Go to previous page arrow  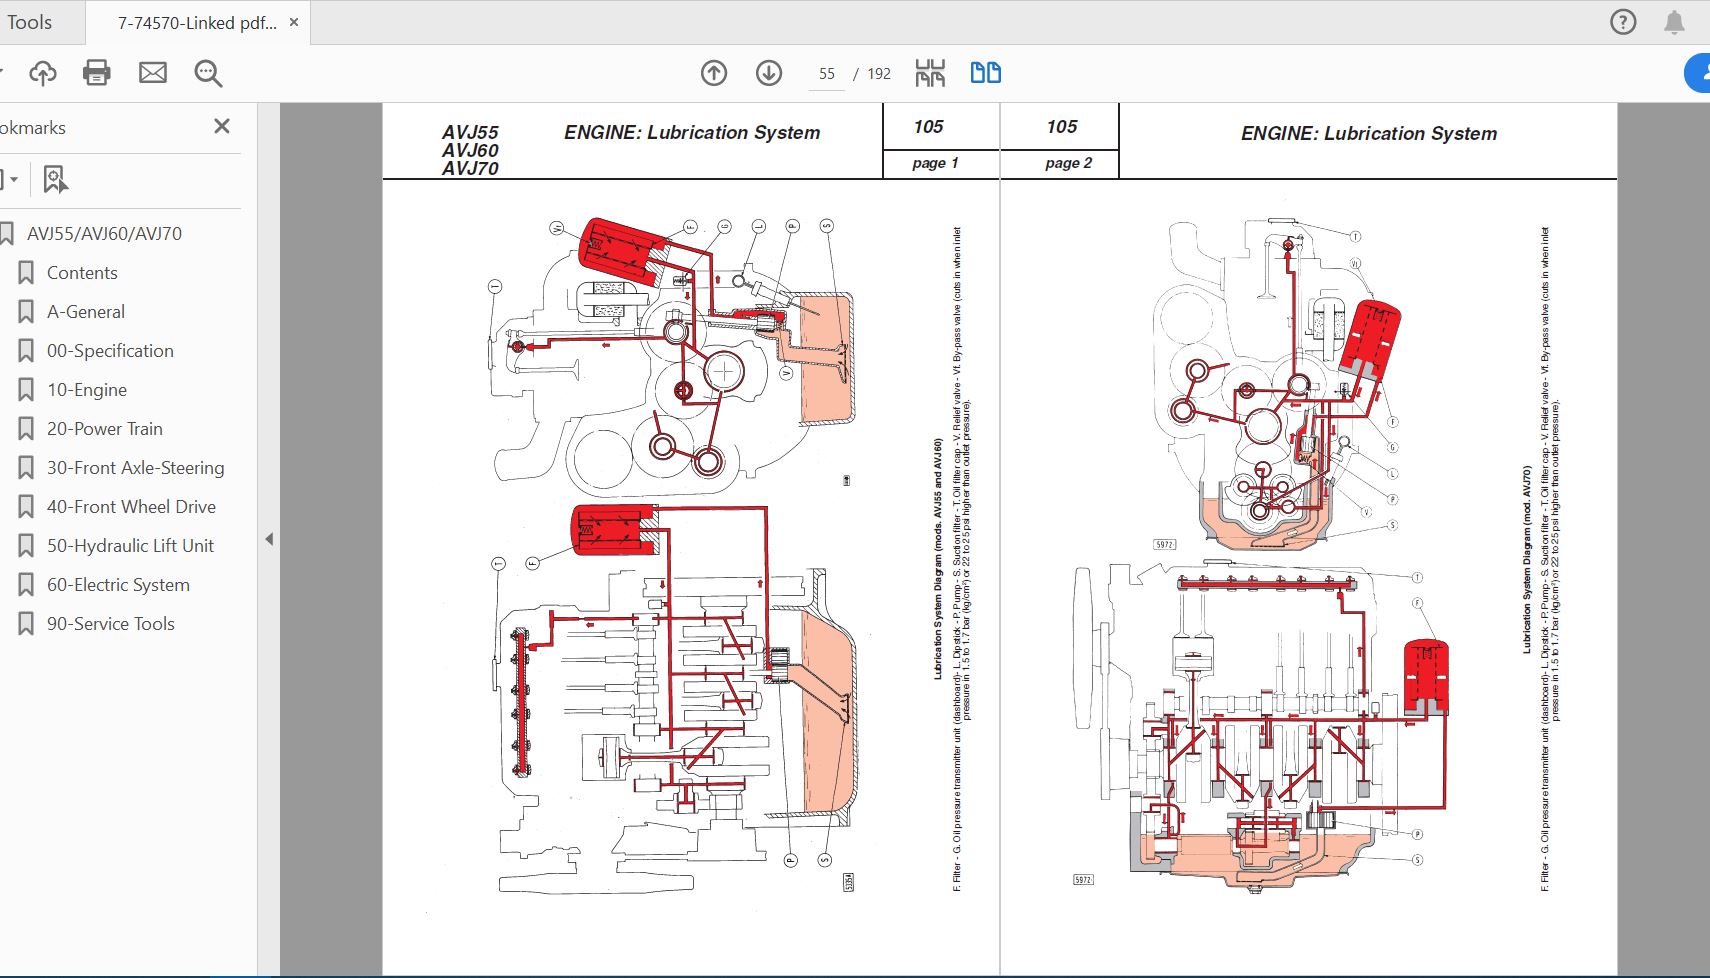pos(714,73)
